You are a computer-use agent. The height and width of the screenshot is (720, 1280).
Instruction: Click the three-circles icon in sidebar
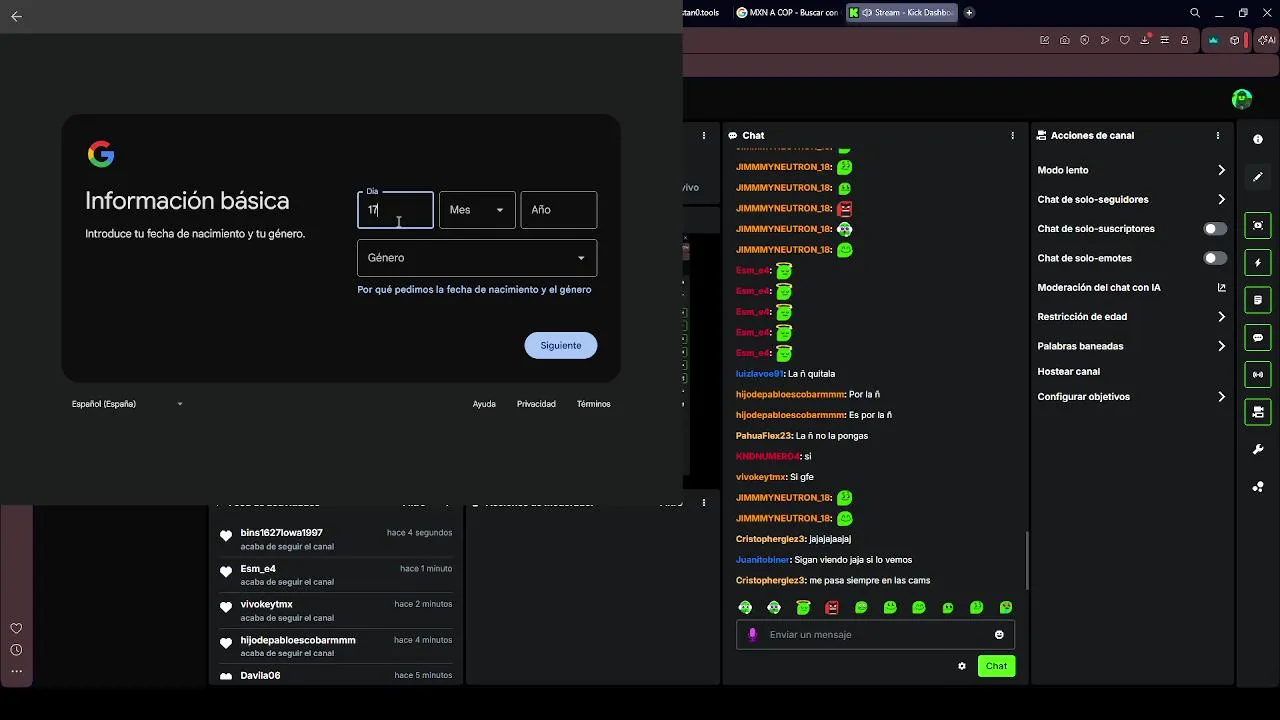click(1258, 487)
